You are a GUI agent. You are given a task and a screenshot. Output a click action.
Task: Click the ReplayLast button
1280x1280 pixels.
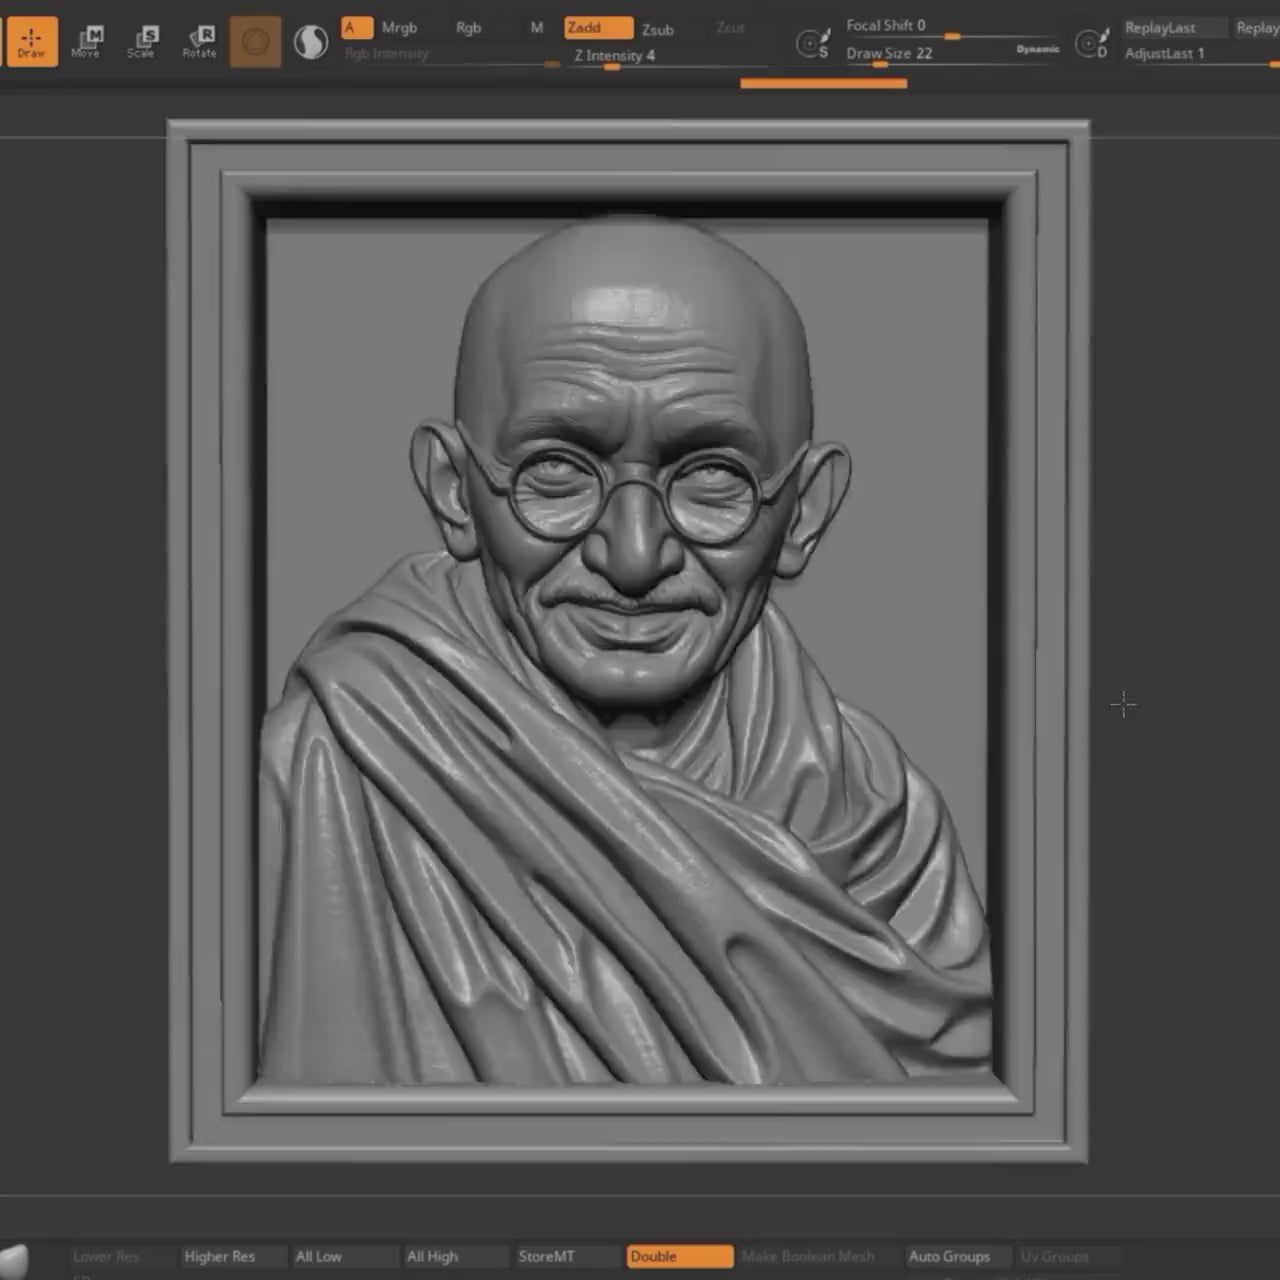tap(1173, 28)
